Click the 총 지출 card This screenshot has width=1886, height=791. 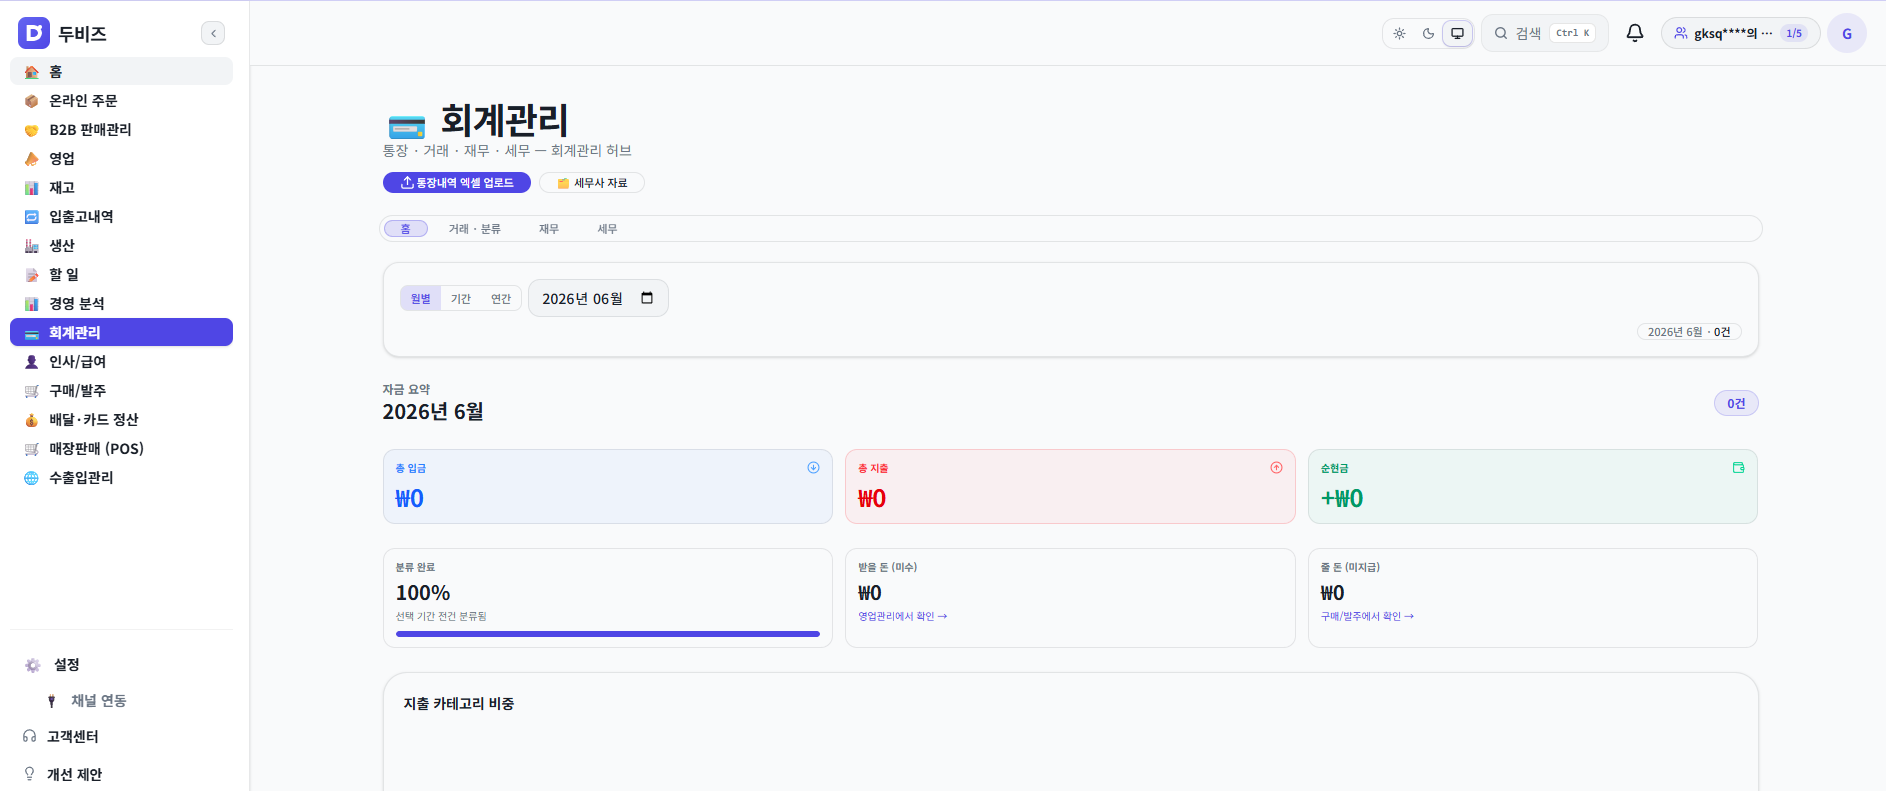[1070, 486]
